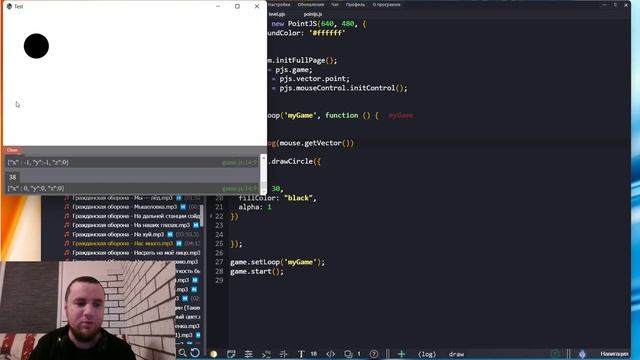The image size is (640, 360).
Task: Click font size value 18 in toolbar
Action: tap(313, 354)
